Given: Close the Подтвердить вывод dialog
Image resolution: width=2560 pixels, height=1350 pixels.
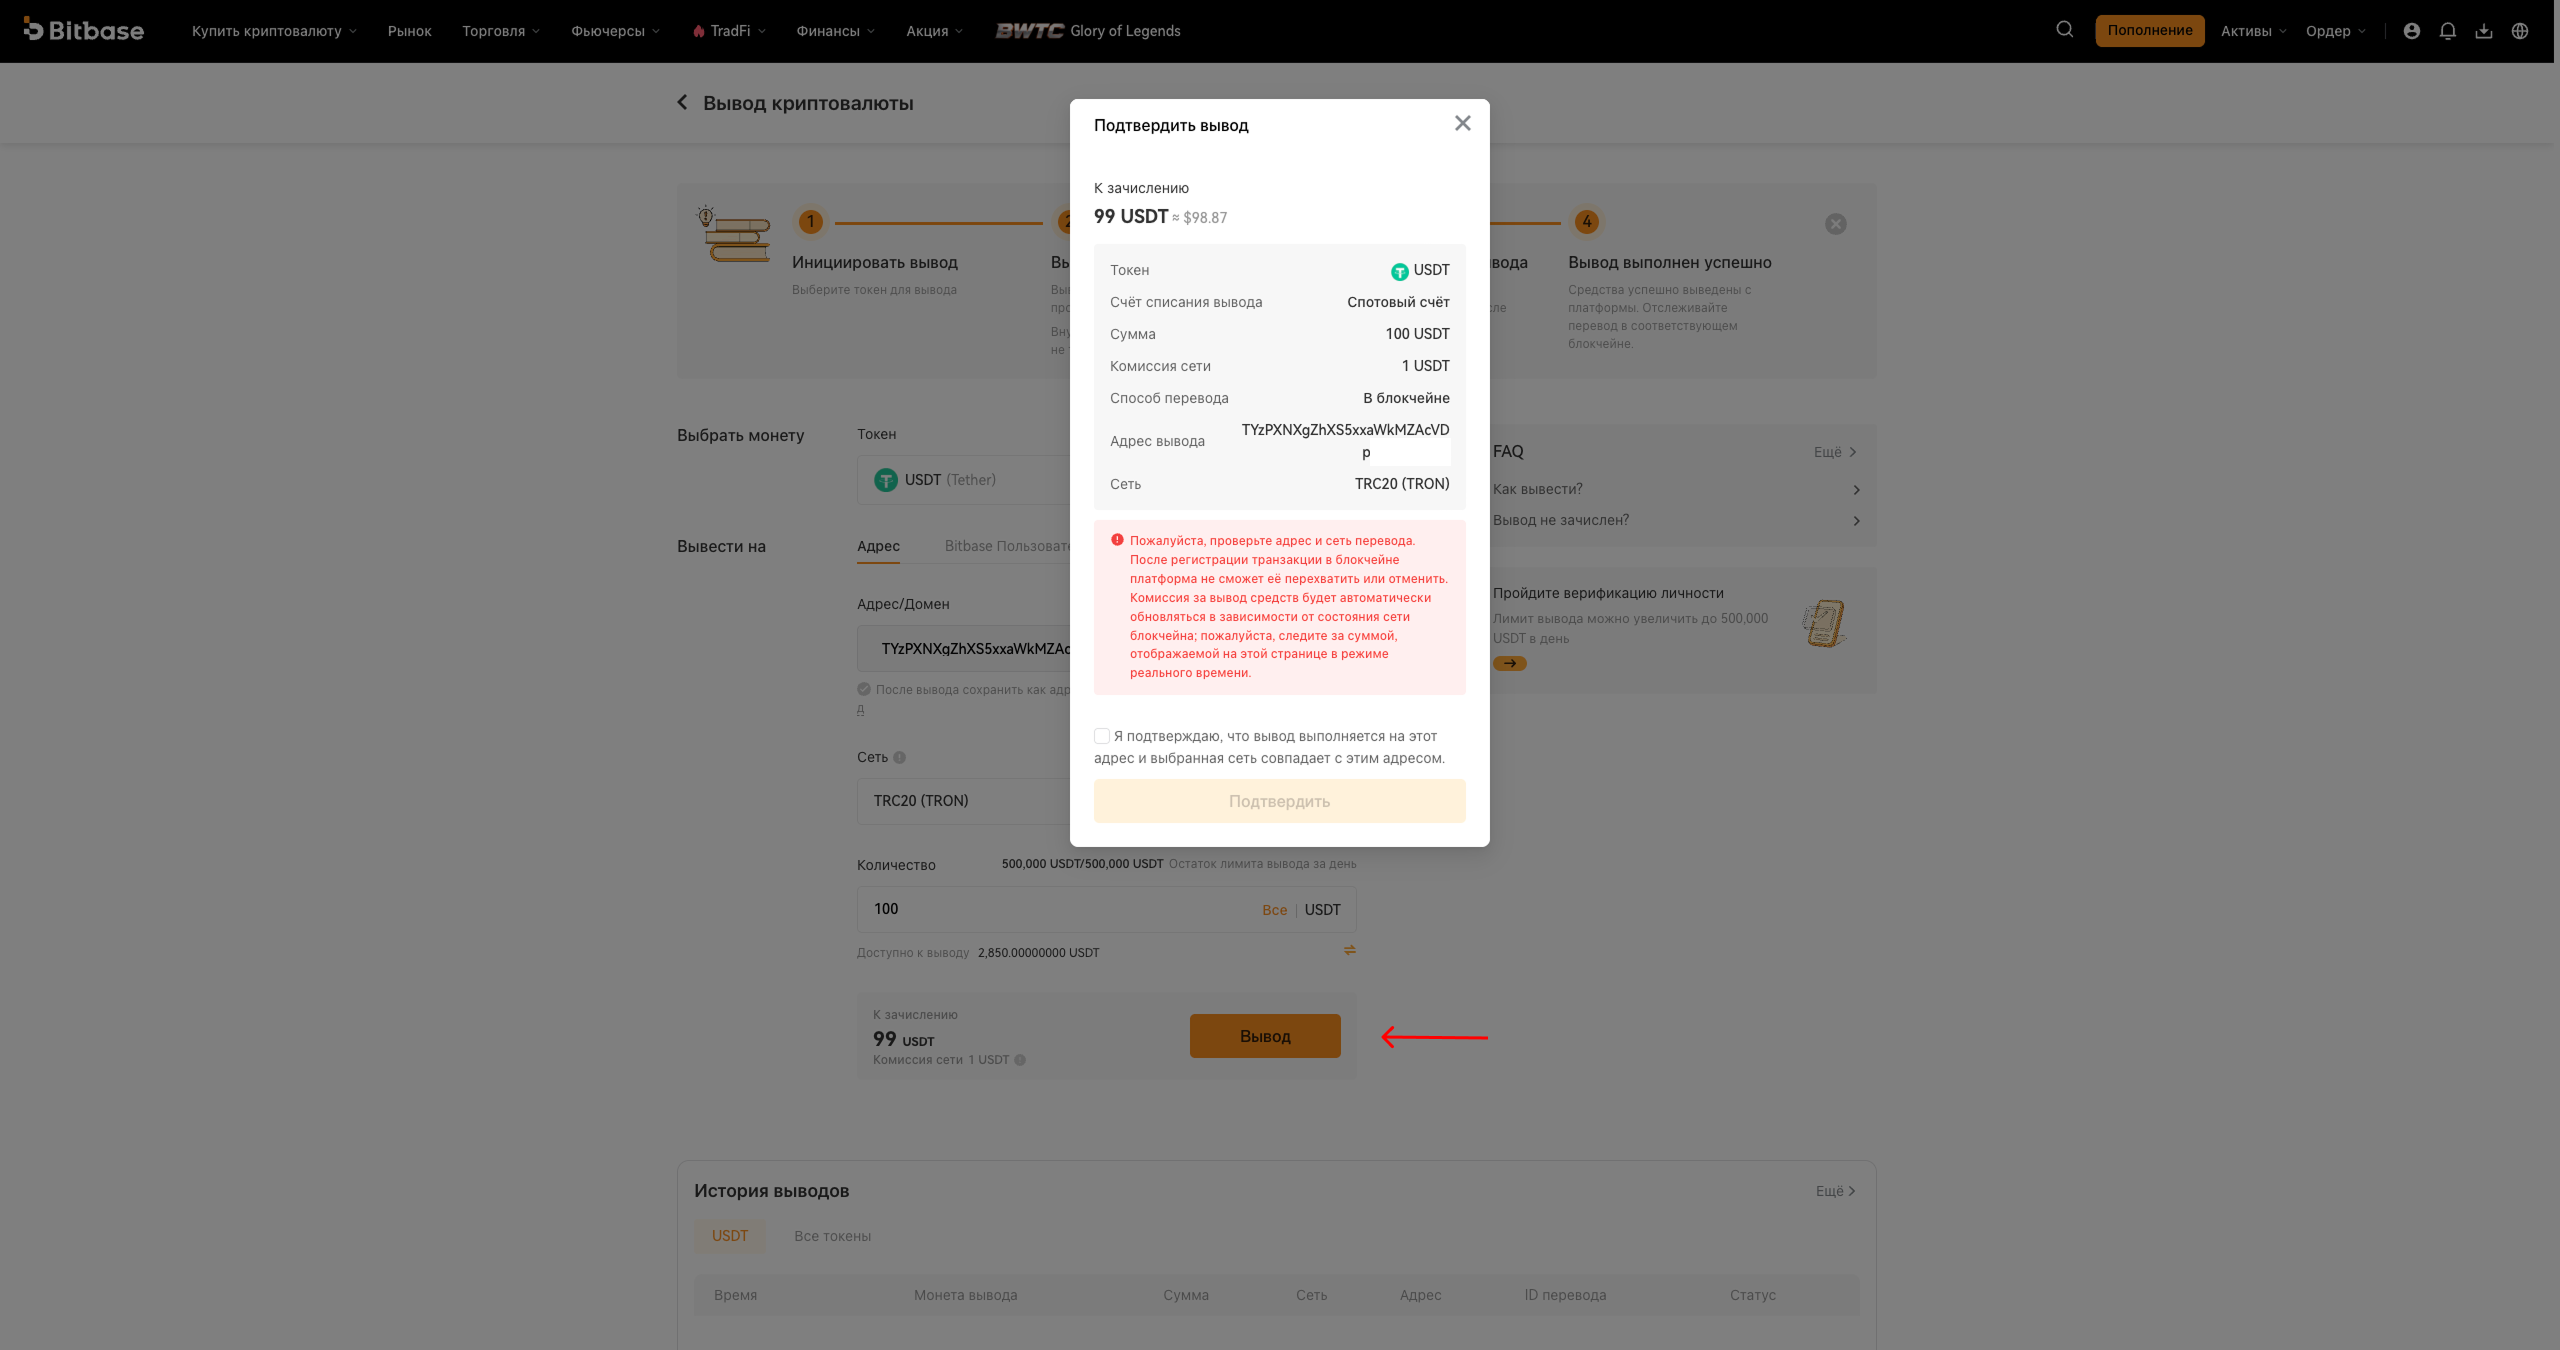Looking at the screenshot, I should click(1462, 123).
